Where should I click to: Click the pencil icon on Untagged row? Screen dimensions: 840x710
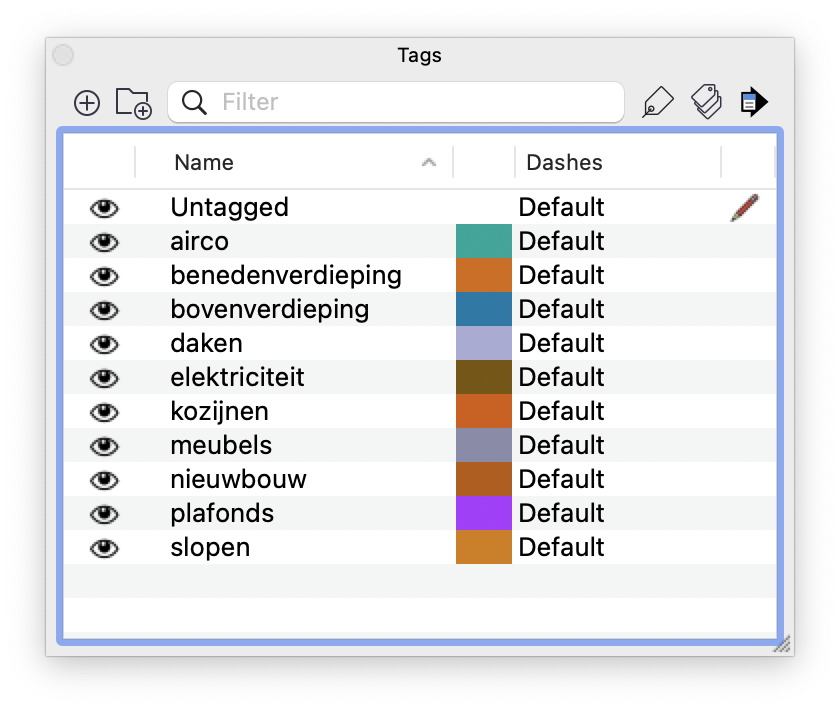point(745,207)
